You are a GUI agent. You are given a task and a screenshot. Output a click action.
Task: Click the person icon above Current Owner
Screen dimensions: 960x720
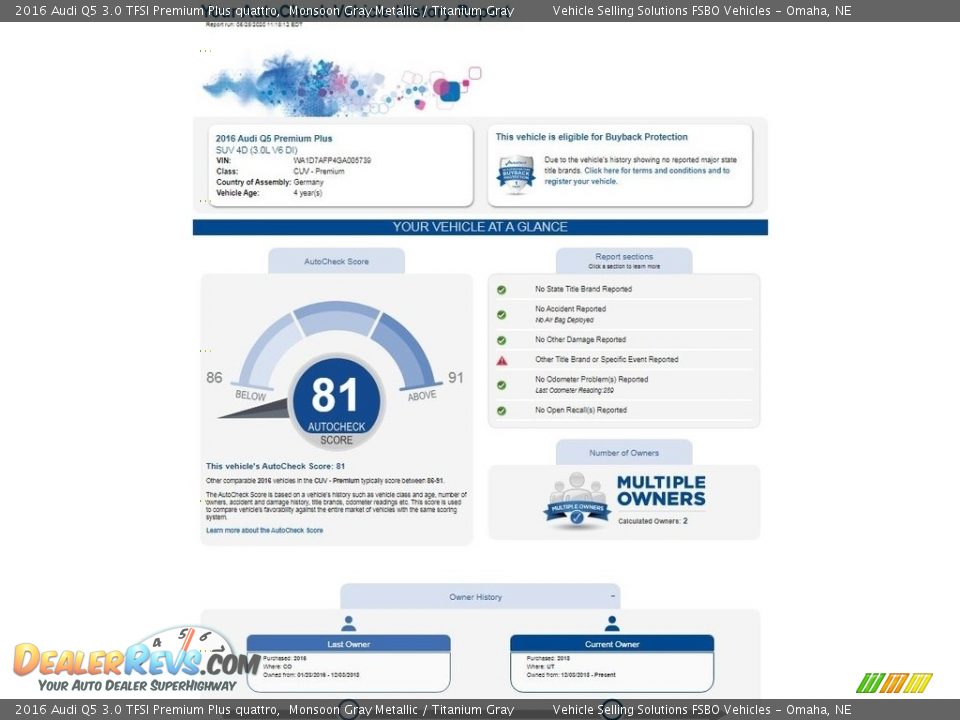(612, 623)
